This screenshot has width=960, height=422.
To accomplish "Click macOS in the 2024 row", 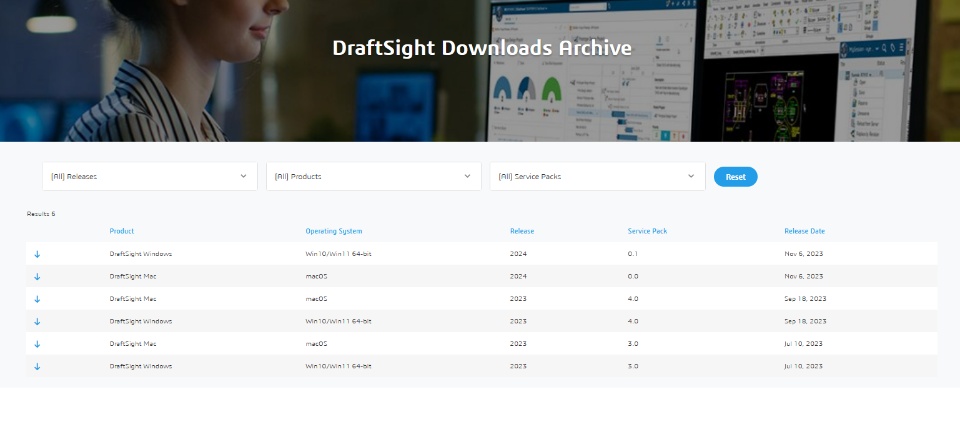I will [317, 276].
